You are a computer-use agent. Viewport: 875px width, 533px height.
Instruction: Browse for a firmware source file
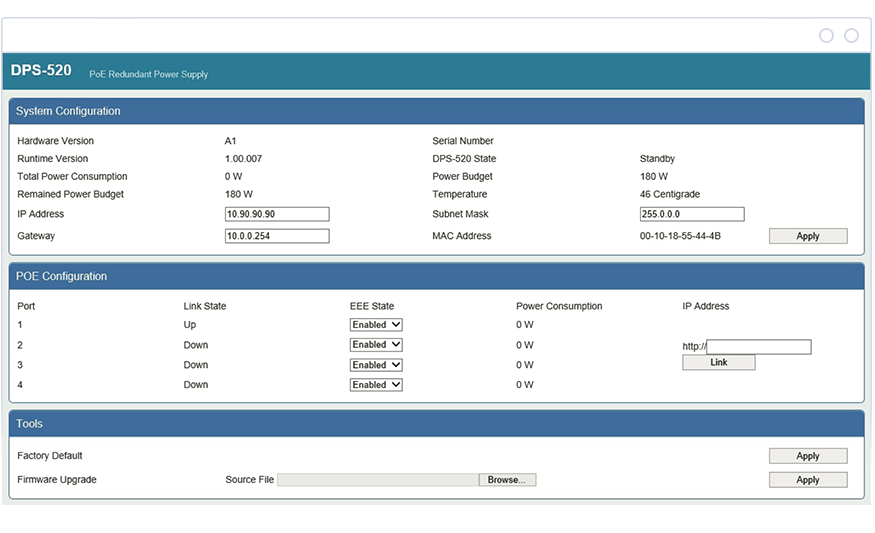[507, 480]
